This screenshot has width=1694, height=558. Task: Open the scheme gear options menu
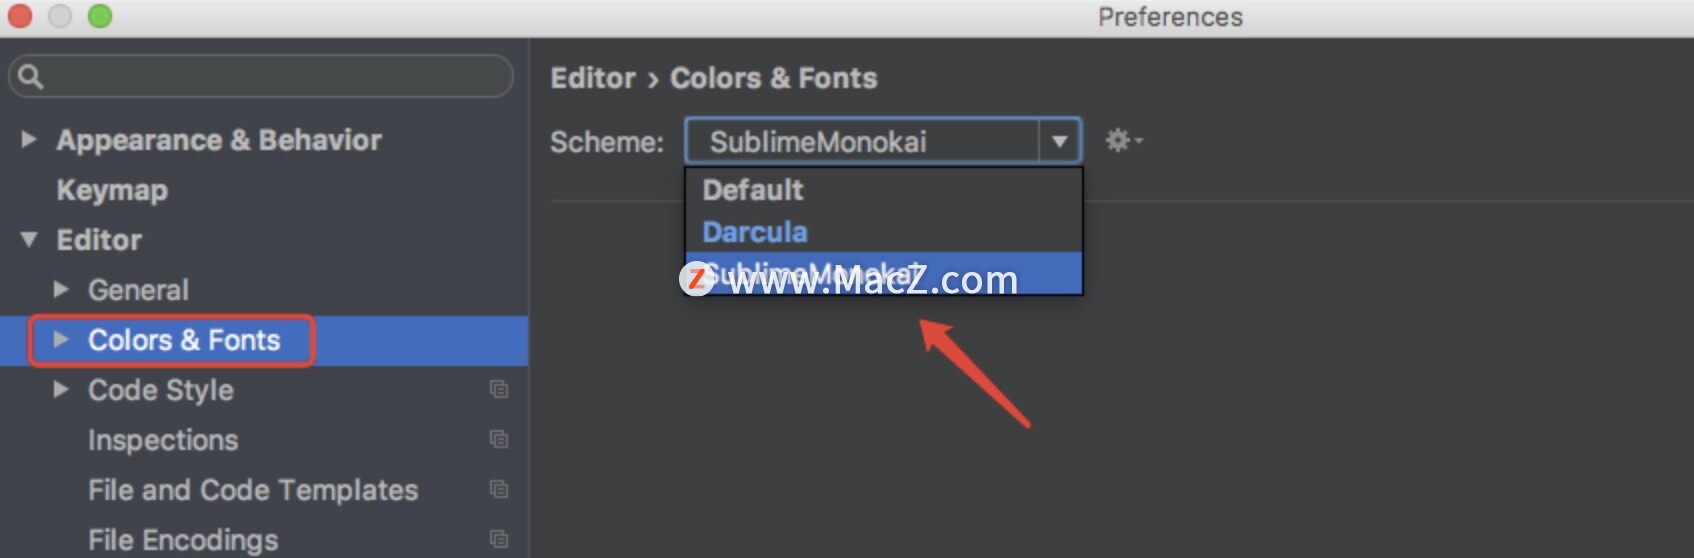pos(1123,141)
